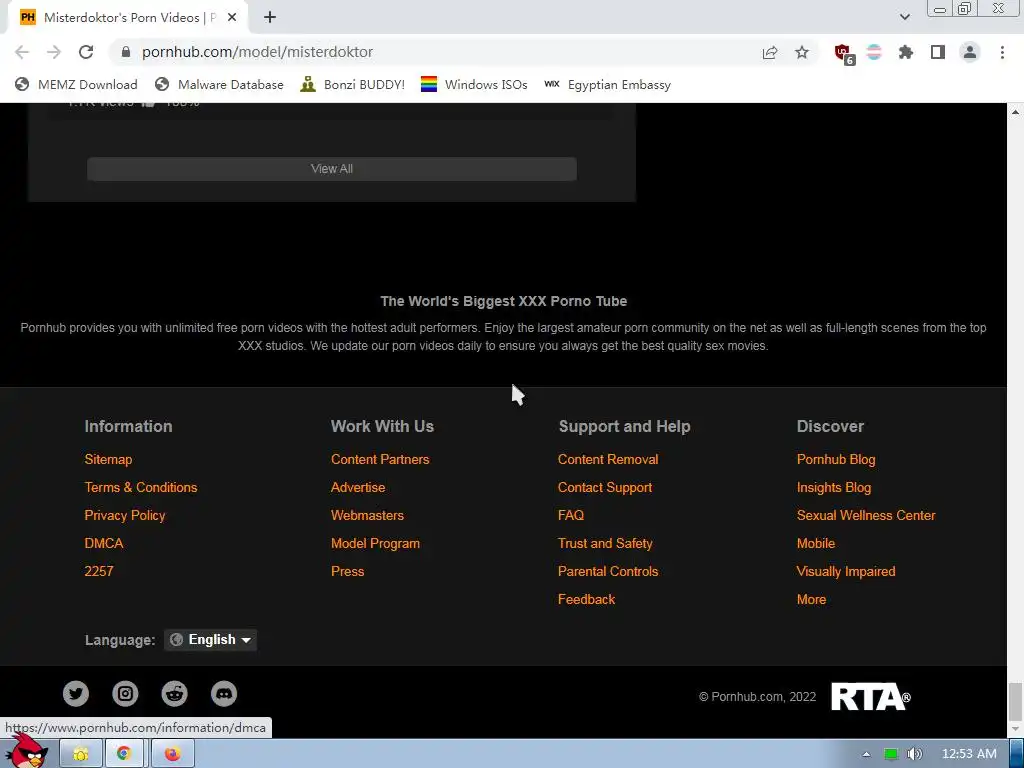Open the Windows ISOs bookmark
This screenshot has height=768, width=1024.
(x=474, y=85)
